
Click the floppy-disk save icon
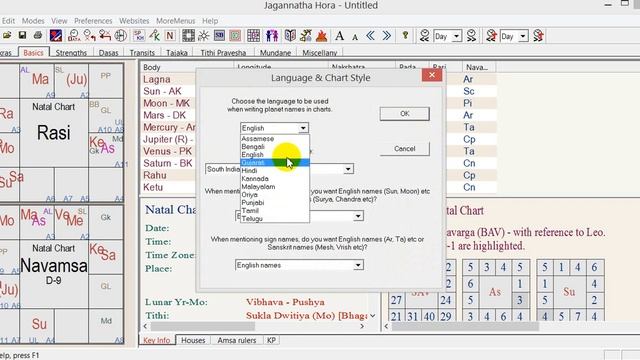(22, 36)
